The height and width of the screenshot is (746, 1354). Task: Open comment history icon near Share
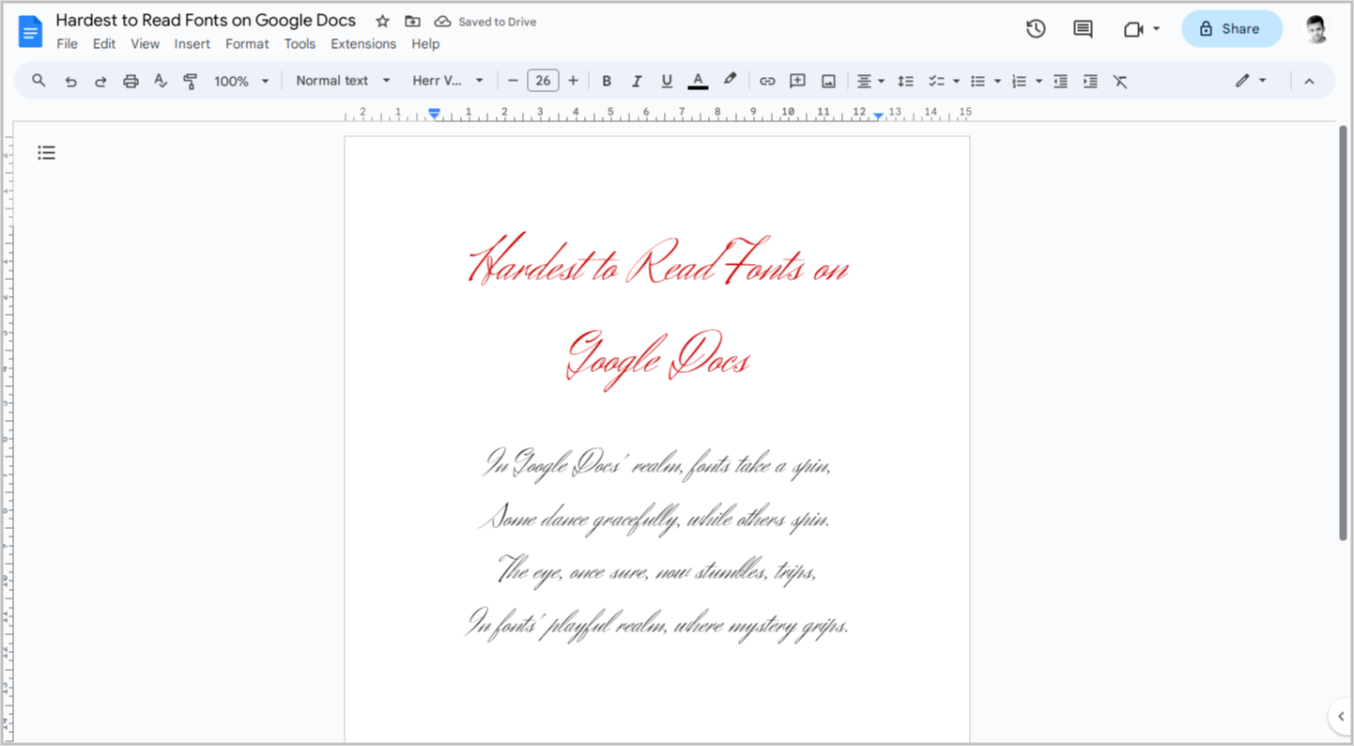[x=1083, y=29]
